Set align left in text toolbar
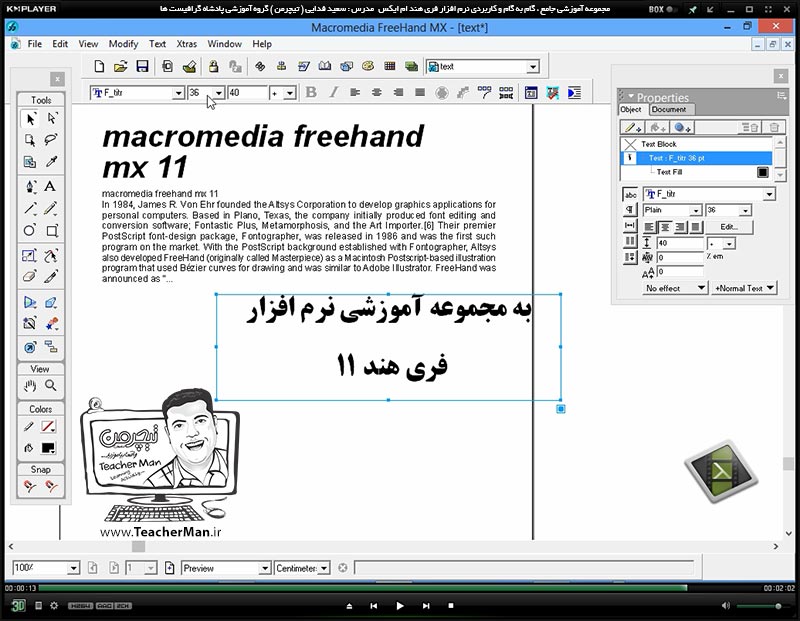The width and height of the screenshot is (800, 621). 355,92
